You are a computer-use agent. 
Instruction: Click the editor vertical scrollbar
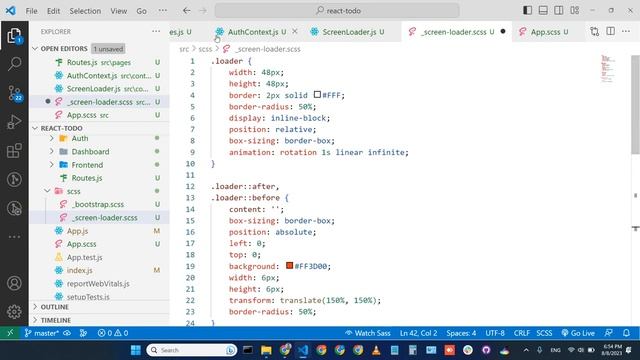pos(636,105)
